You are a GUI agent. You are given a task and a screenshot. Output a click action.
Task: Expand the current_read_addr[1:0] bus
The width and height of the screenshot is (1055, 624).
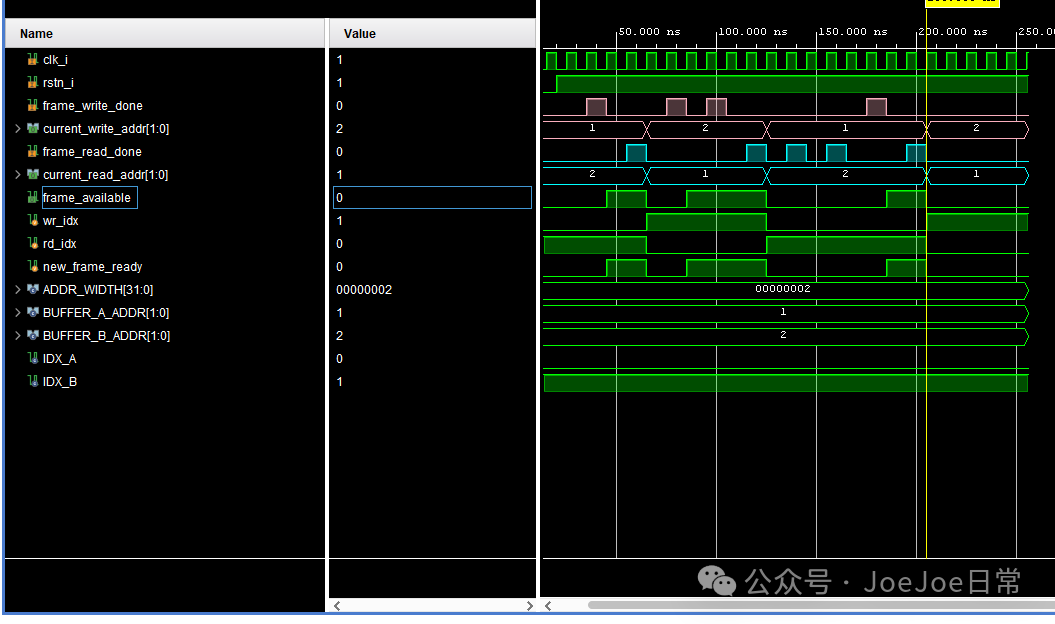pyautogui.click(x=17, y=174)
